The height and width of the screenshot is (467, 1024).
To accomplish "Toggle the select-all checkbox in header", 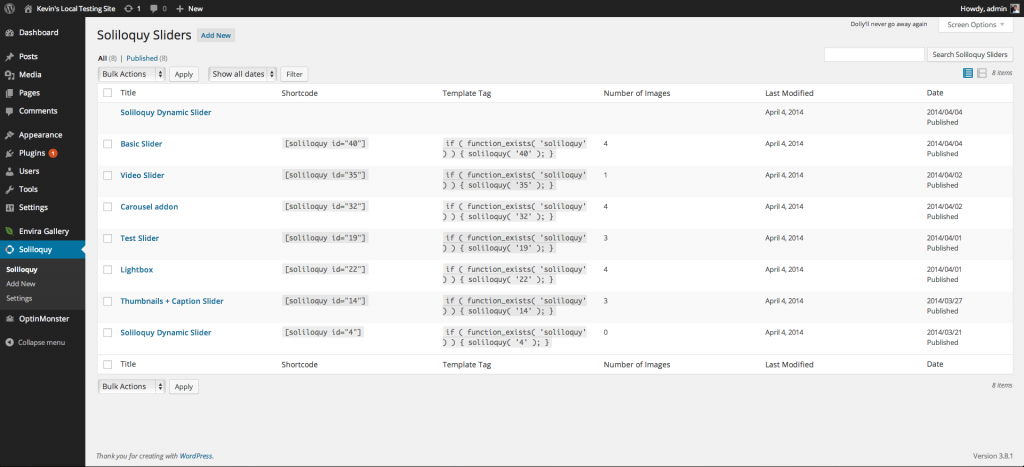I will pos(107,93).
